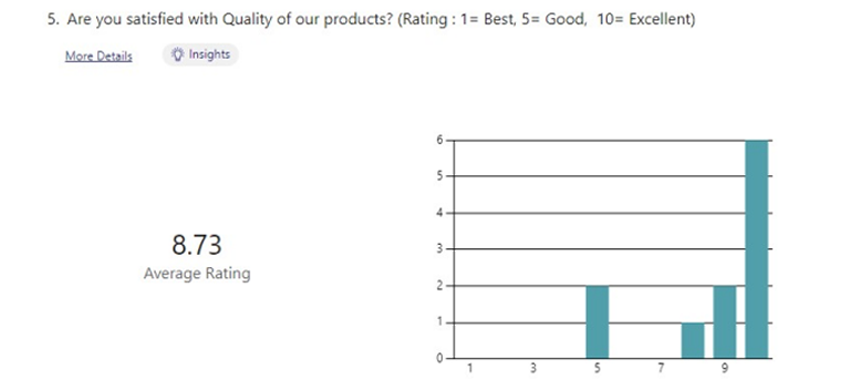847x379 pixels.
Task: Click the y-axis label 0
Action: [440, 358]
